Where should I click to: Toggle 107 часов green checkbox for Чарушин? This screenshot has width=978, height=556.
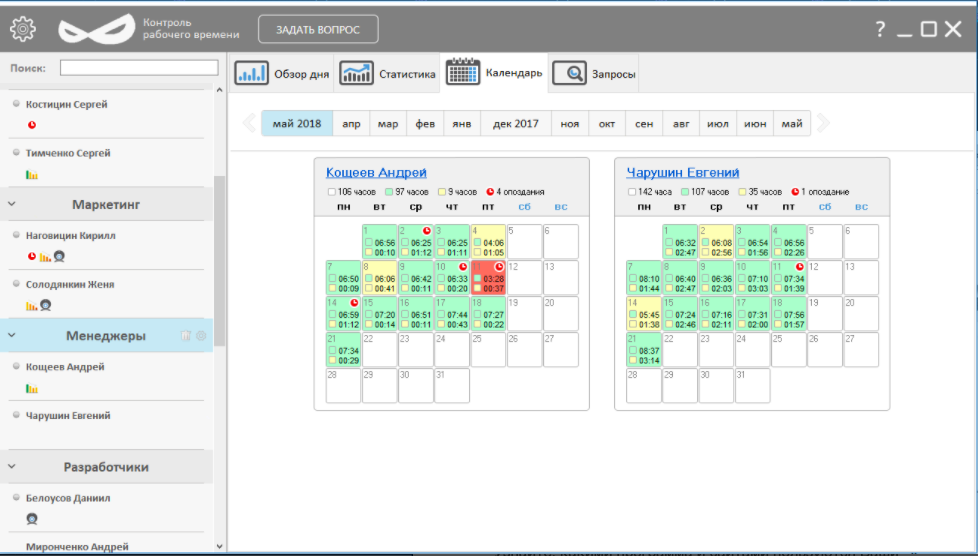685,192
